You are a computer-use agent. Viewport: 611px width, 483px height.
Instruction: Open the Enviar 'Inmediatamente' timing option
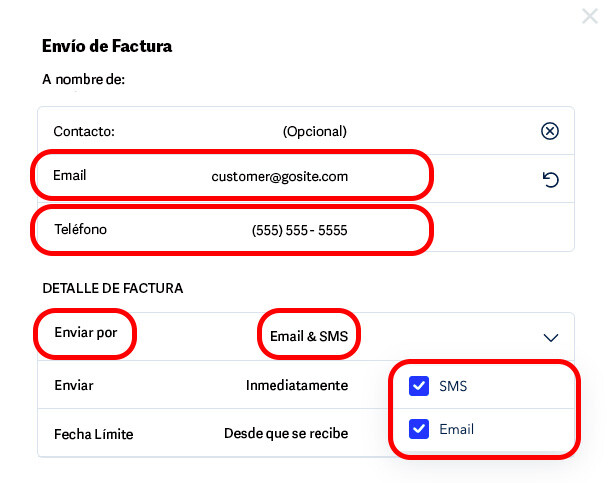[x=297, y=385]
